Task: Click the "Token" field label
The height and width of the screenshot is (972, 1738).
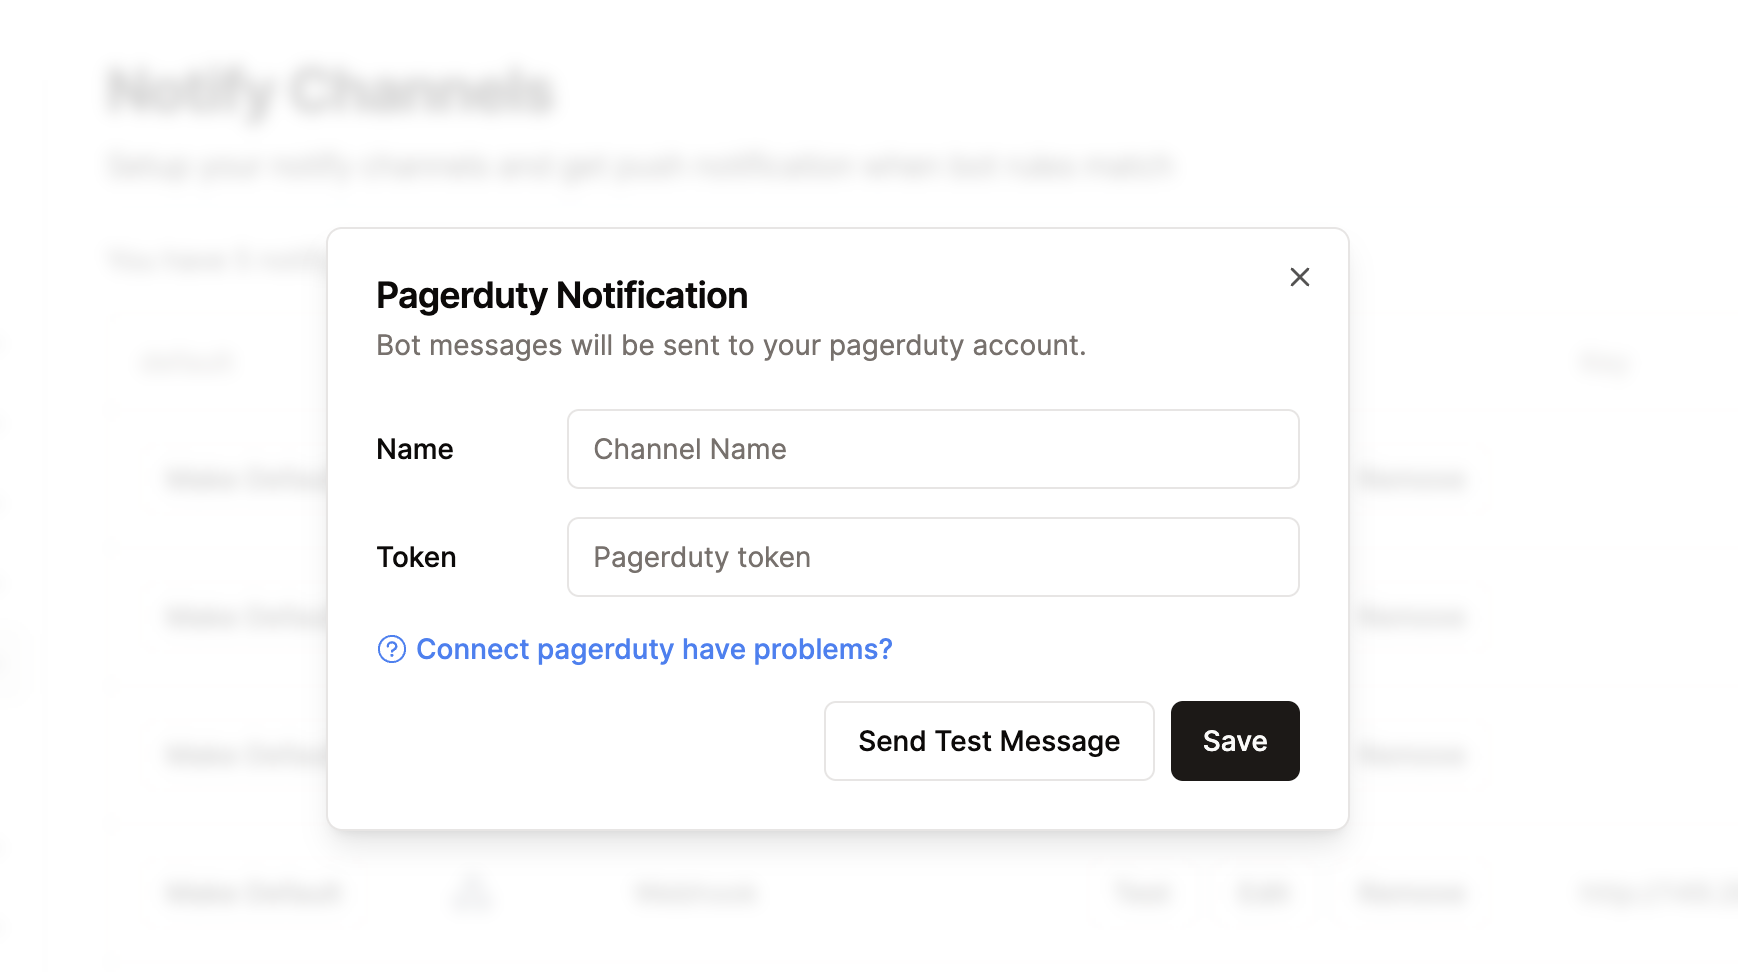Action: (x=416, y=557)
